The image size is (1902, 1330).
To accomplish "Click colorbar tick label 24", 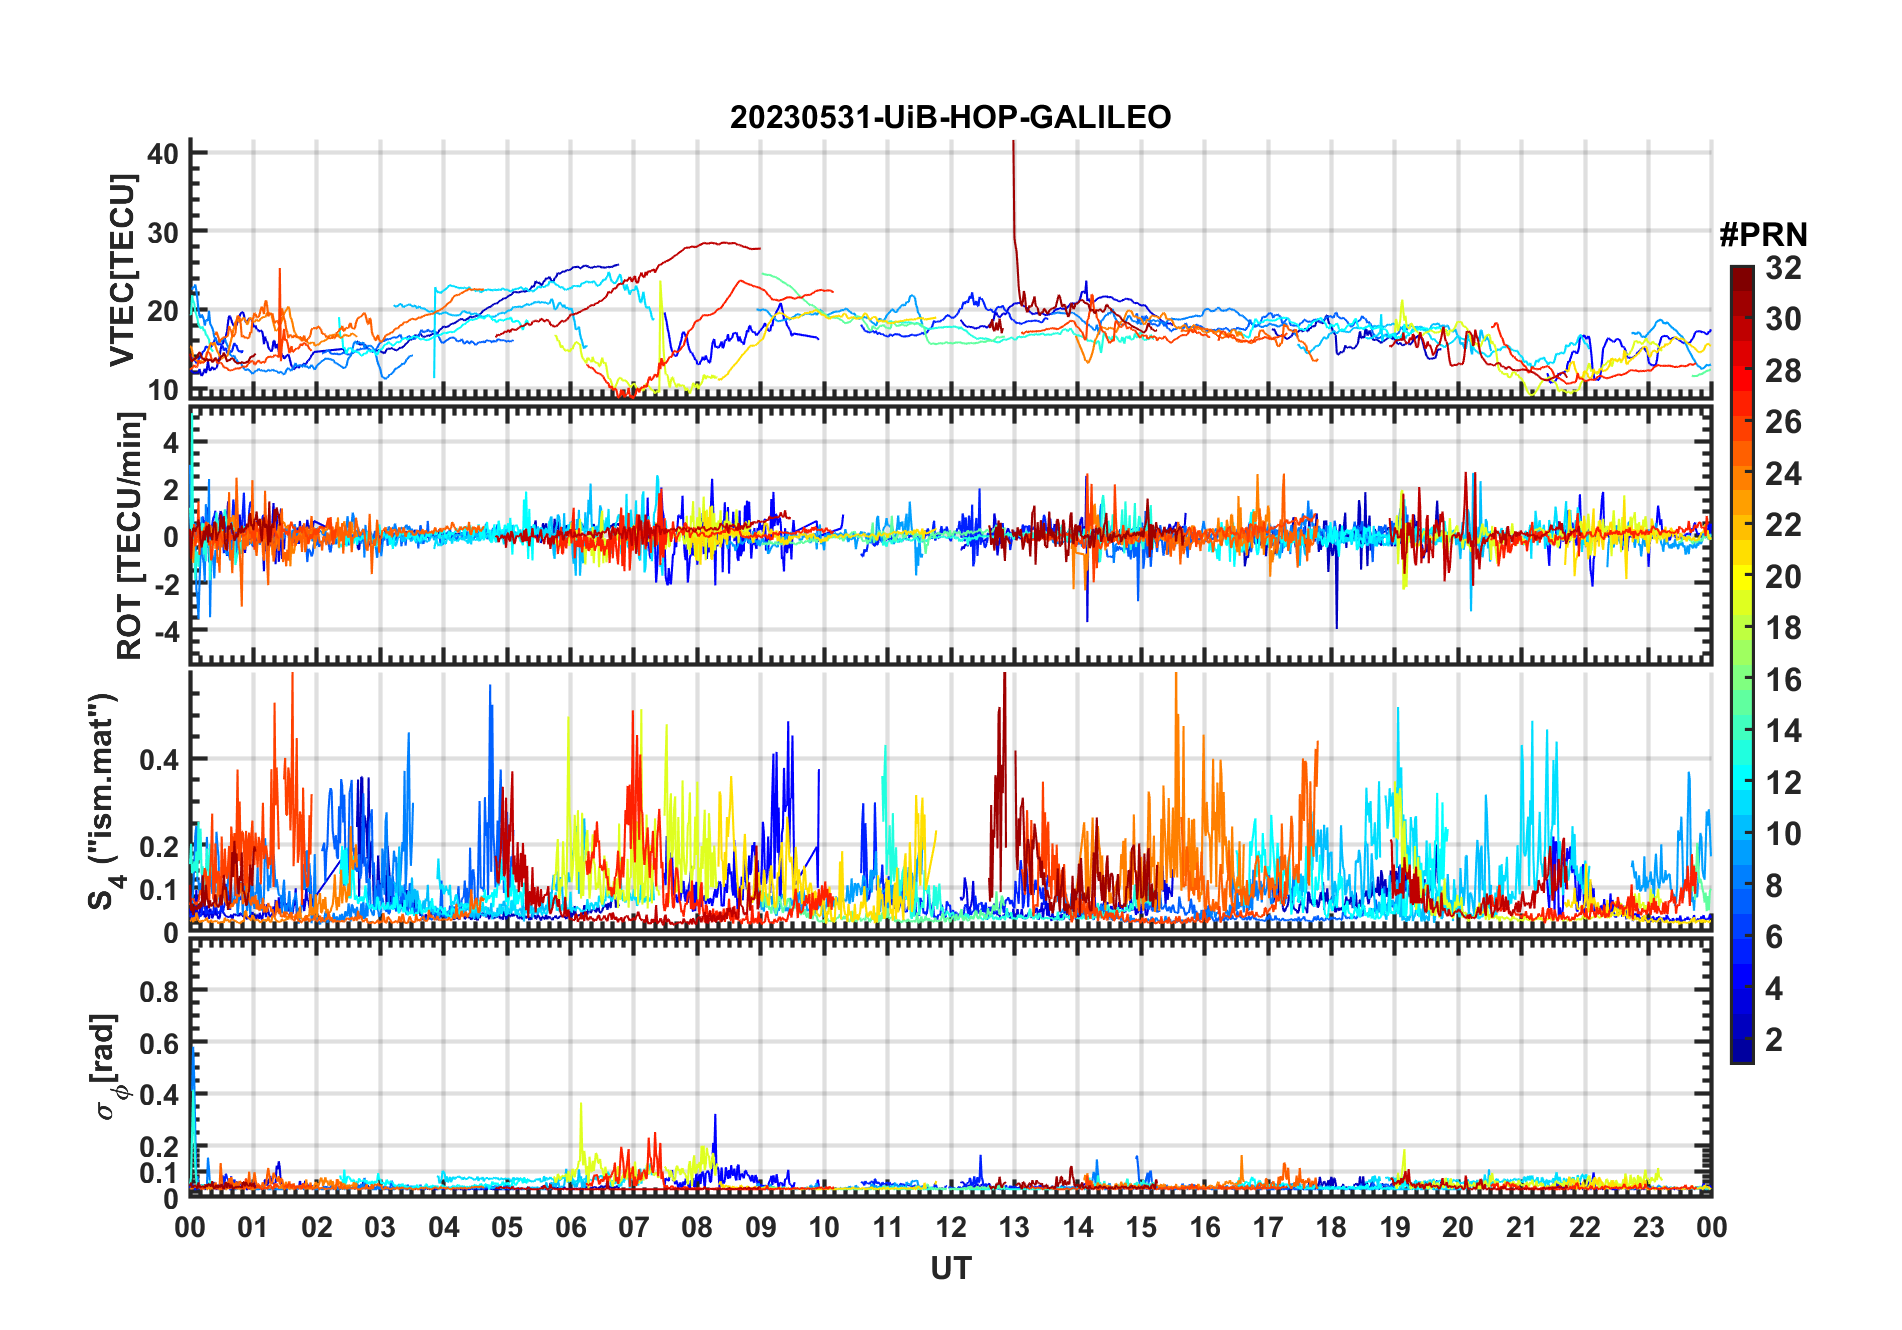I will pyautogui.click(x=1783, y=473).
